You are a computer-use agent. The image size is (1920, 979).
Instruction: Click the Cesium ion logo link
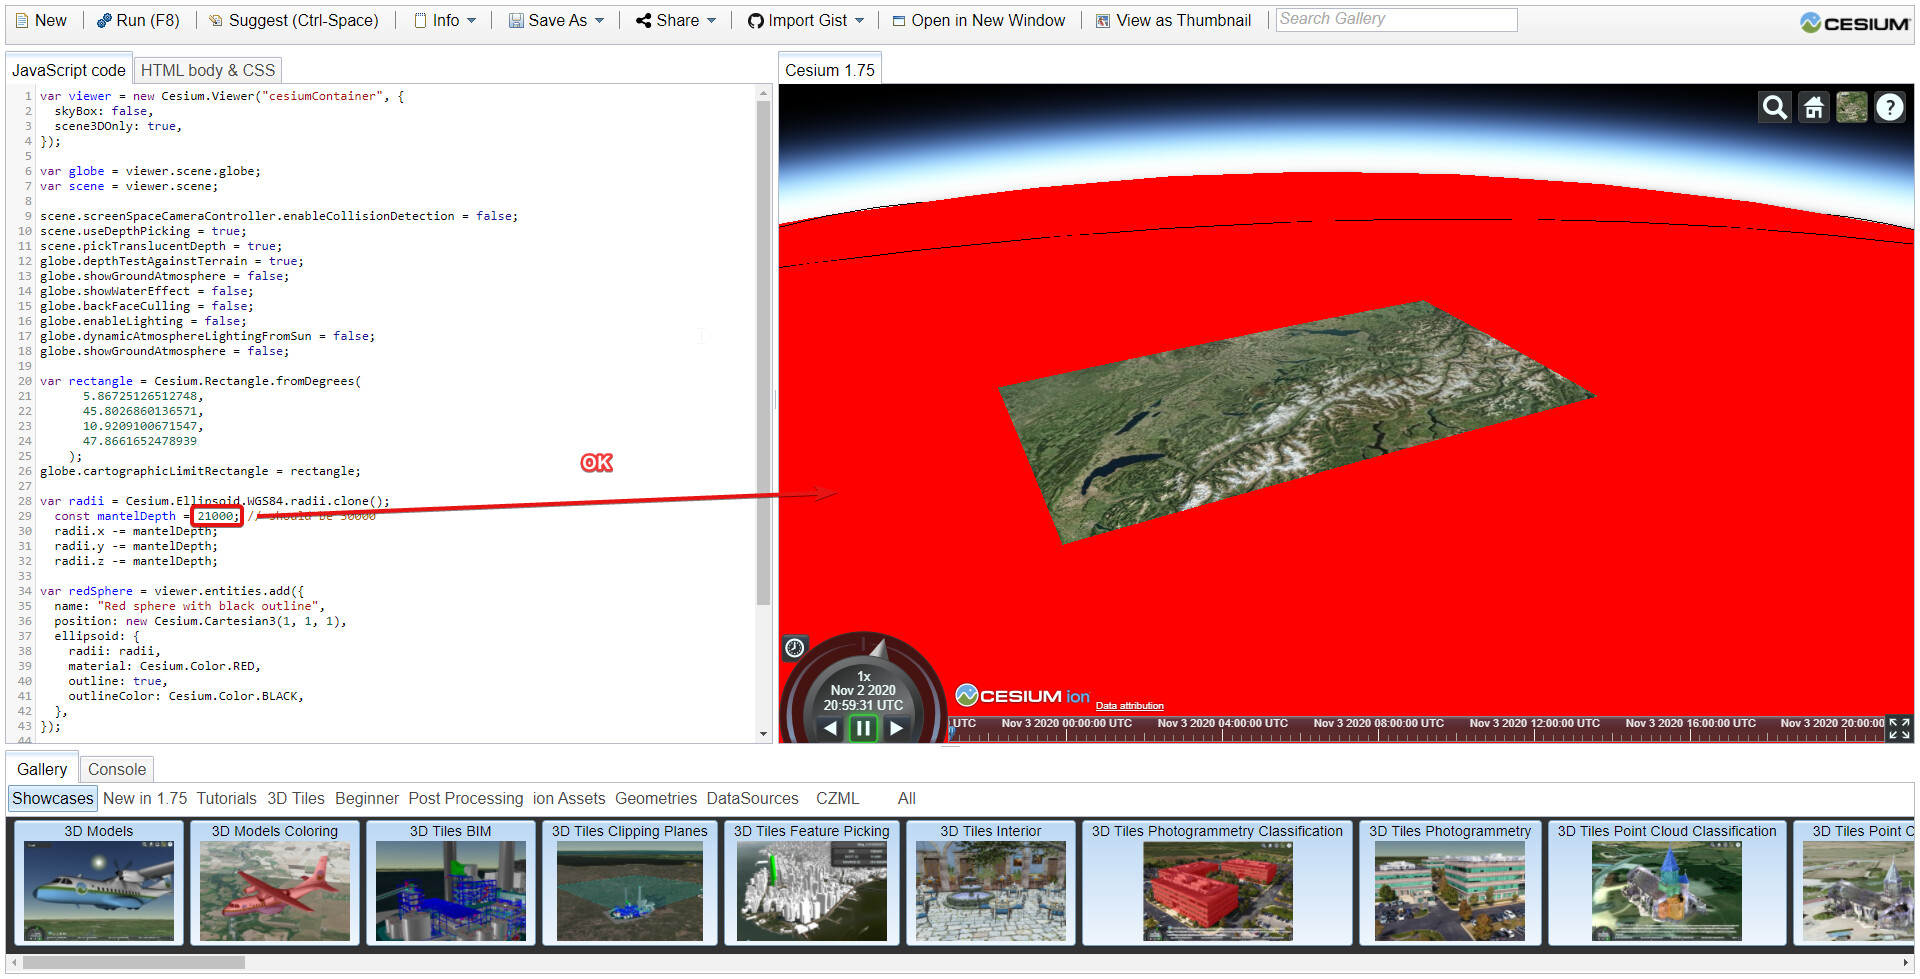(1022, 695)
